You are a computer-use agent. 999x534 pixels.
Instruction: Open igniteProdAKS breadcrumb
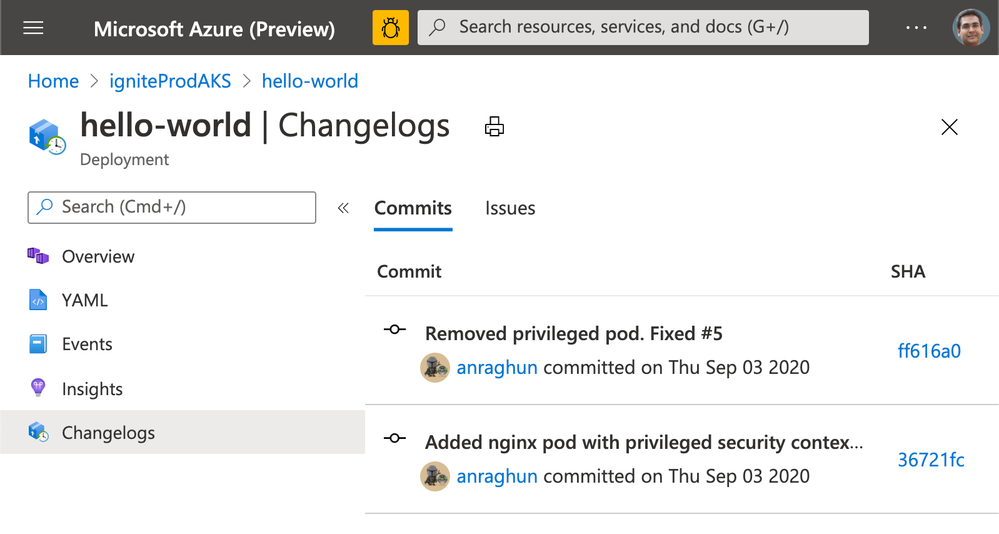click(x=170, y=81)
